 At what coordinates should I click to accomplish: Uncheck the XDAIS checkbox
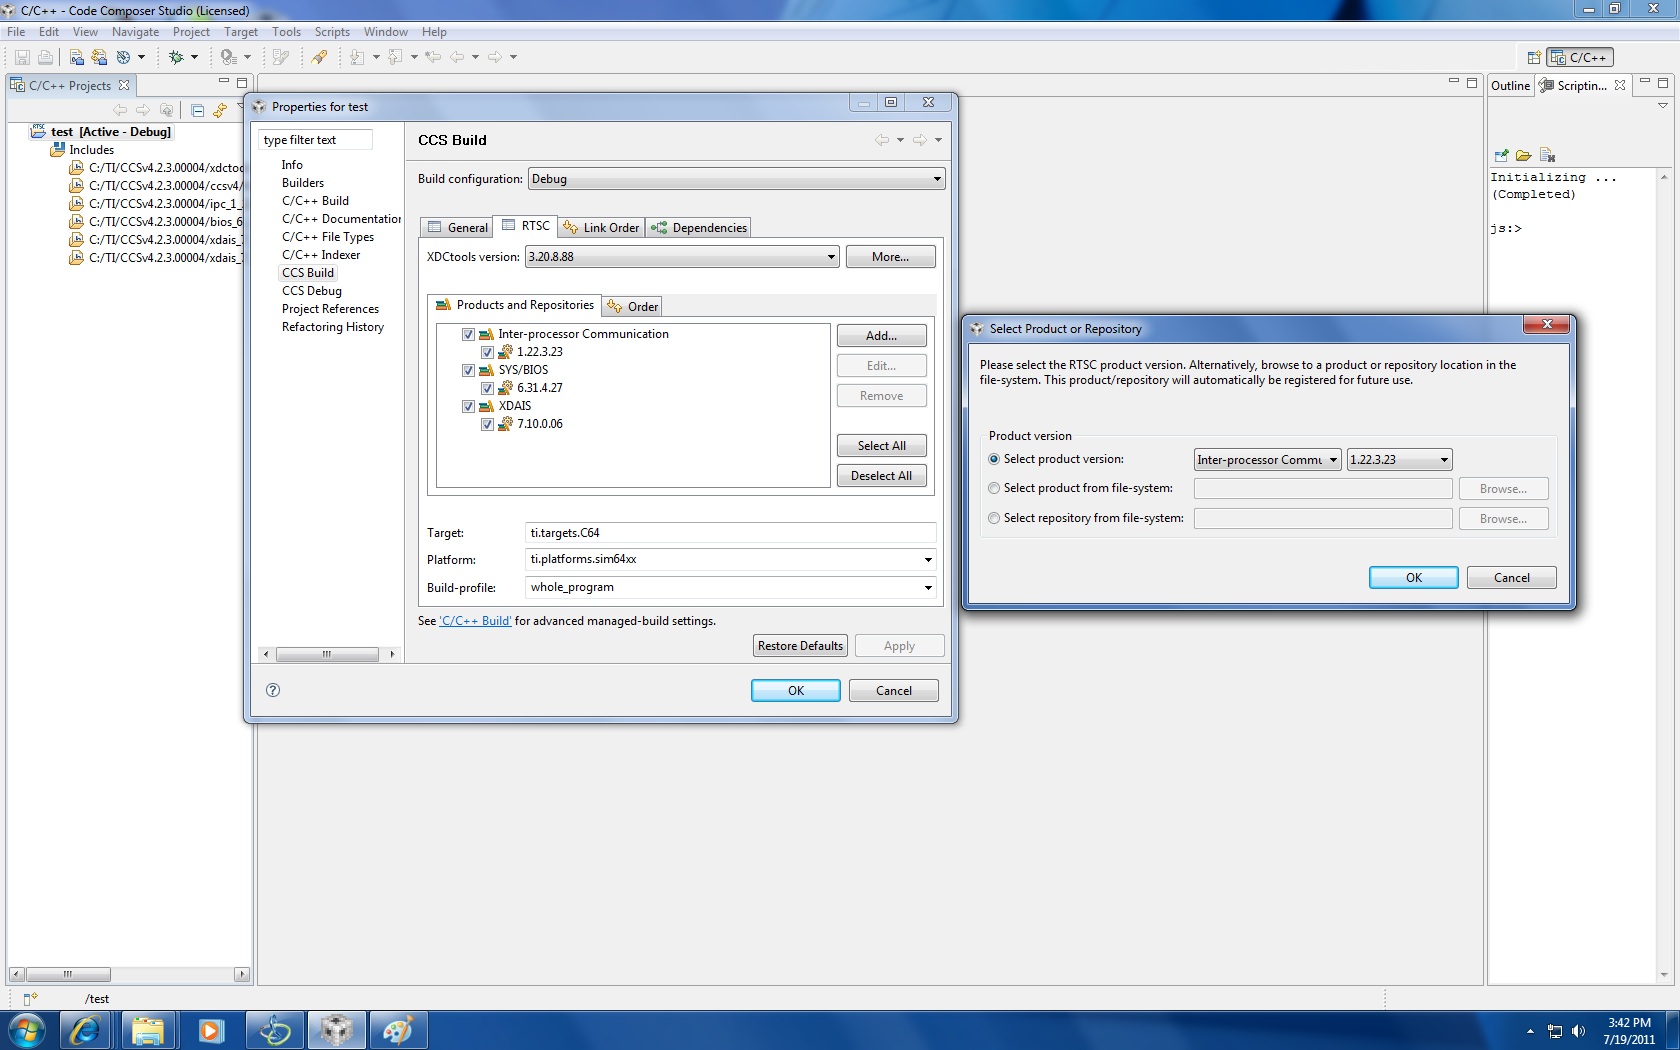tap(468, 406)
